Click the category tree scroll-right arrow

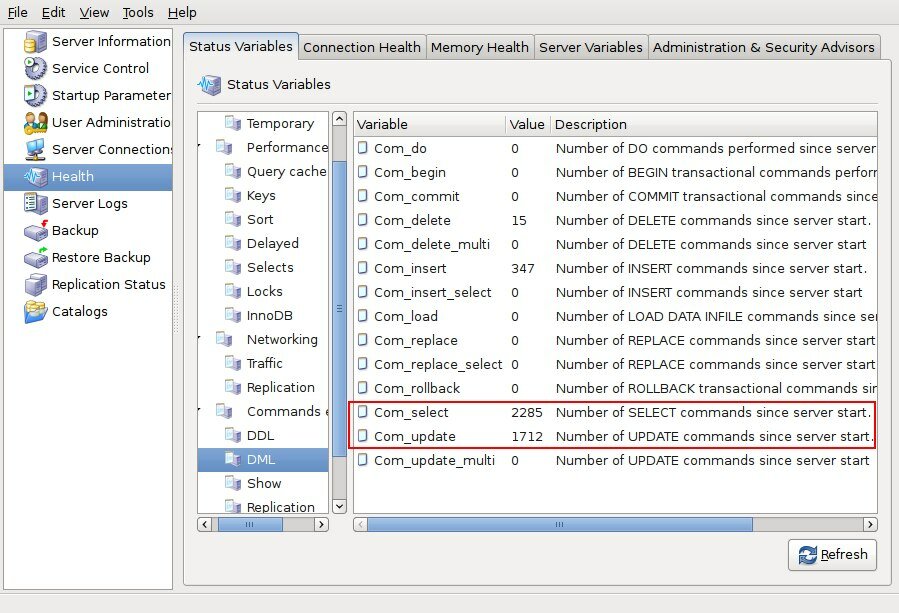[x=322, y=524]
